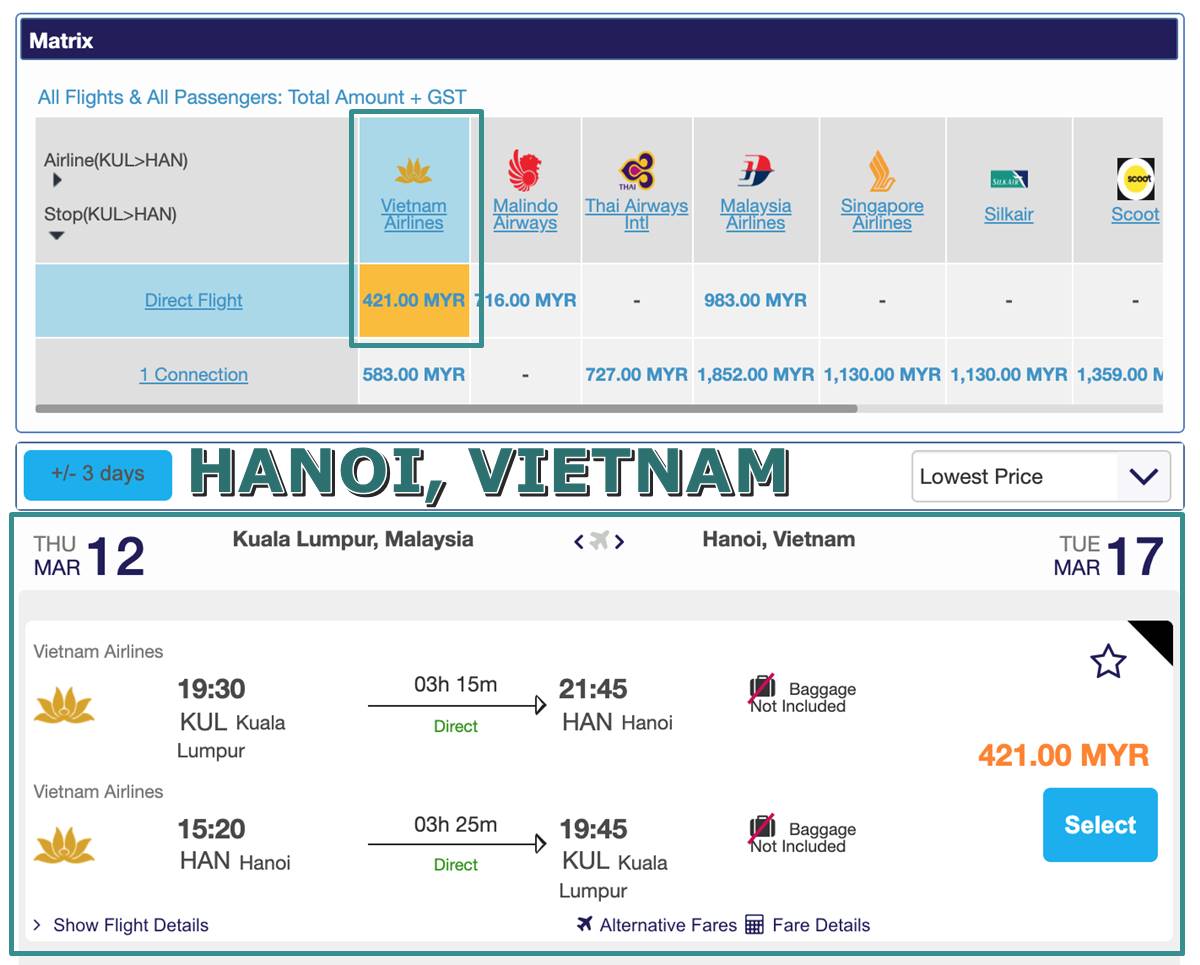
Task: Click the matrix horizontal scrollbar
Action: (446, 408)
